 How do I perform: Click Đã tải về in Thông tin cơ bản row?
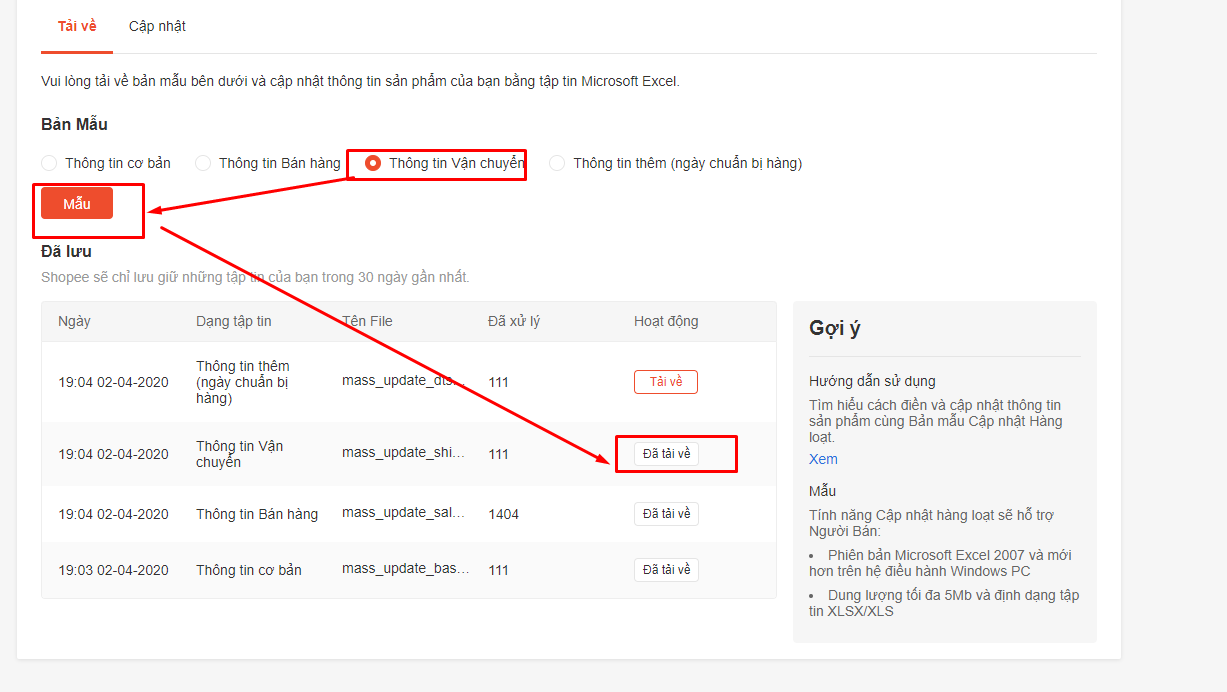666,570
